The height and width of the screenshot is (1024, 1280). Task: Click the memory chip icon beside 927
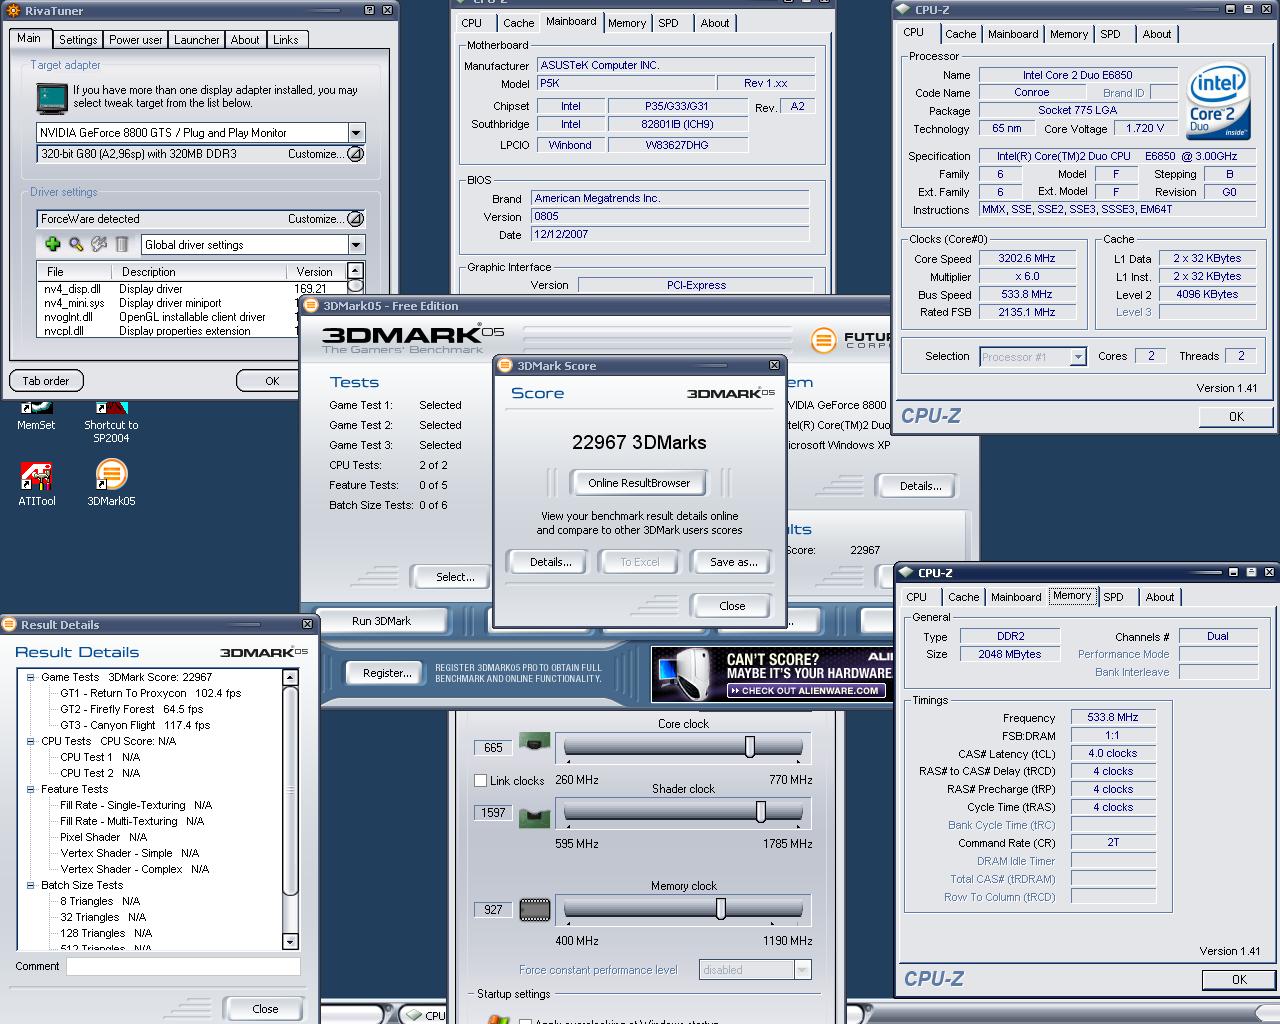535,909
